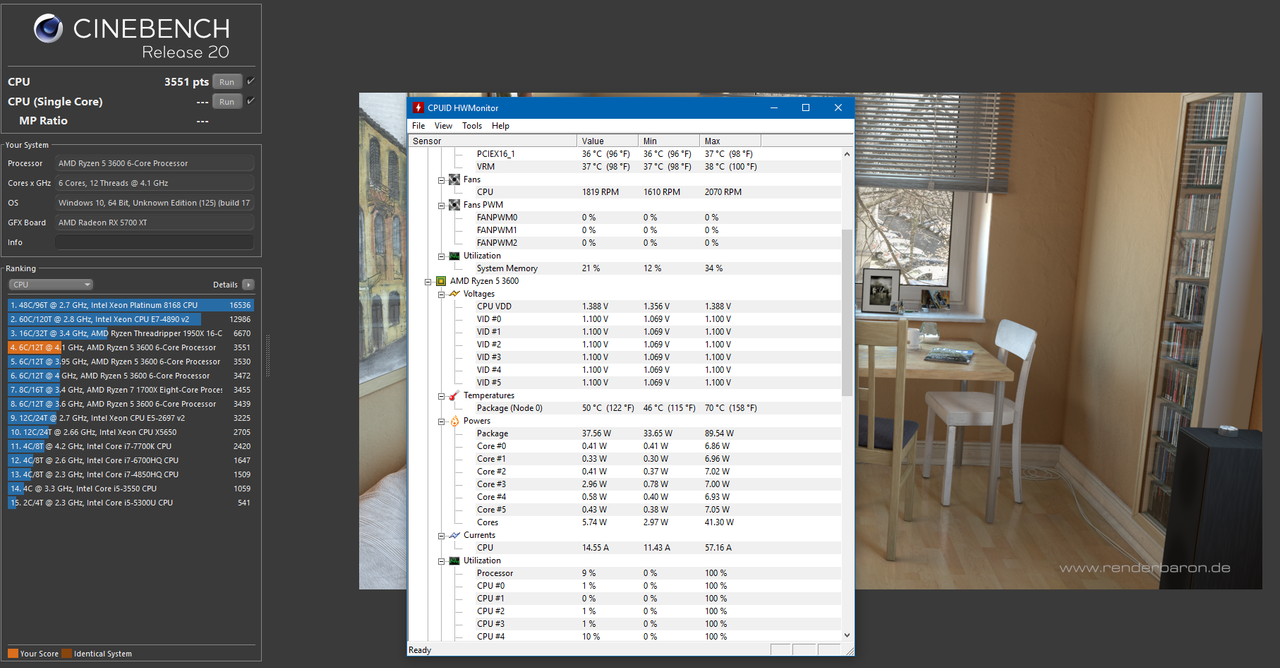Select the System Memory utilization row
The image size is (1280, 668).
[x=625, y=268]
